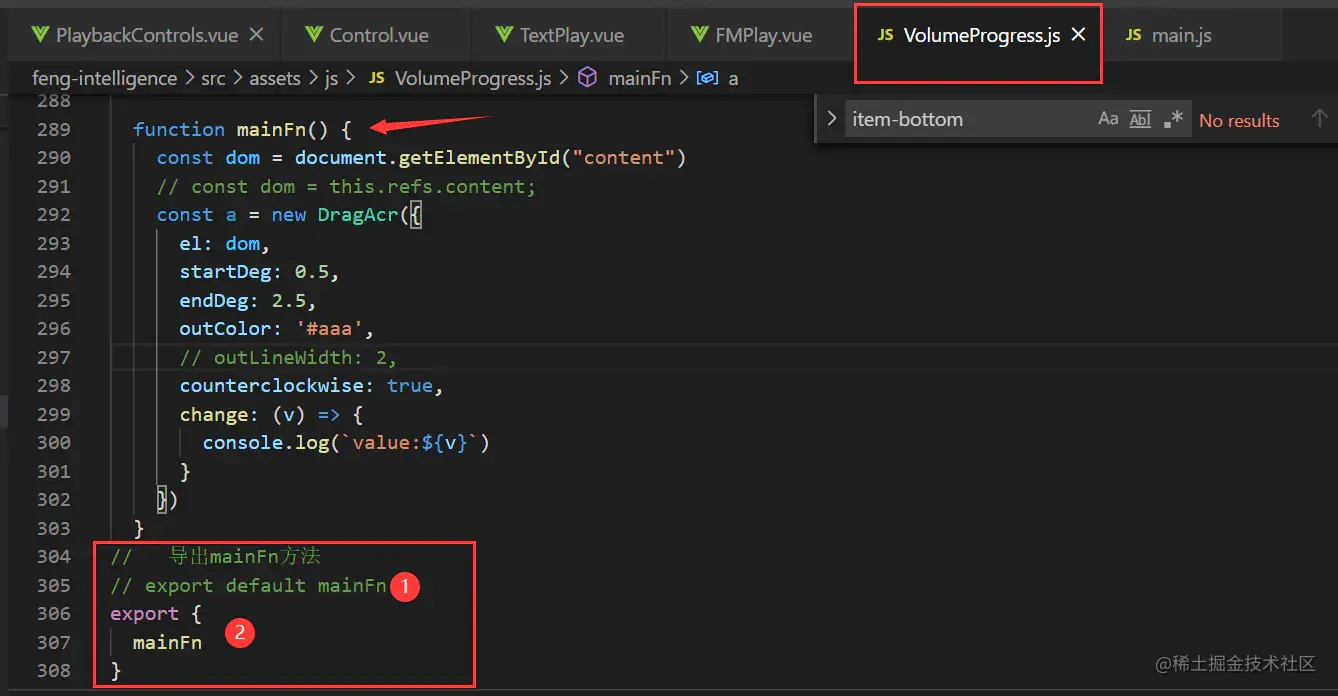Click Vue icon on PlaybackControls.vue tab

(40, 36)
